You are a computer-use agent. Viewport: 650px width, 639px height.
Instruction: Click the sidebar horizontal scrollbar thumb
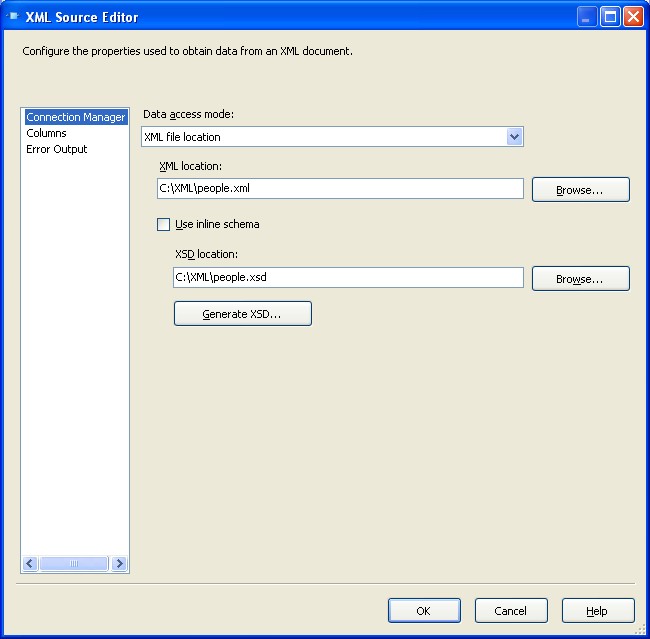(x=74, y=564)
